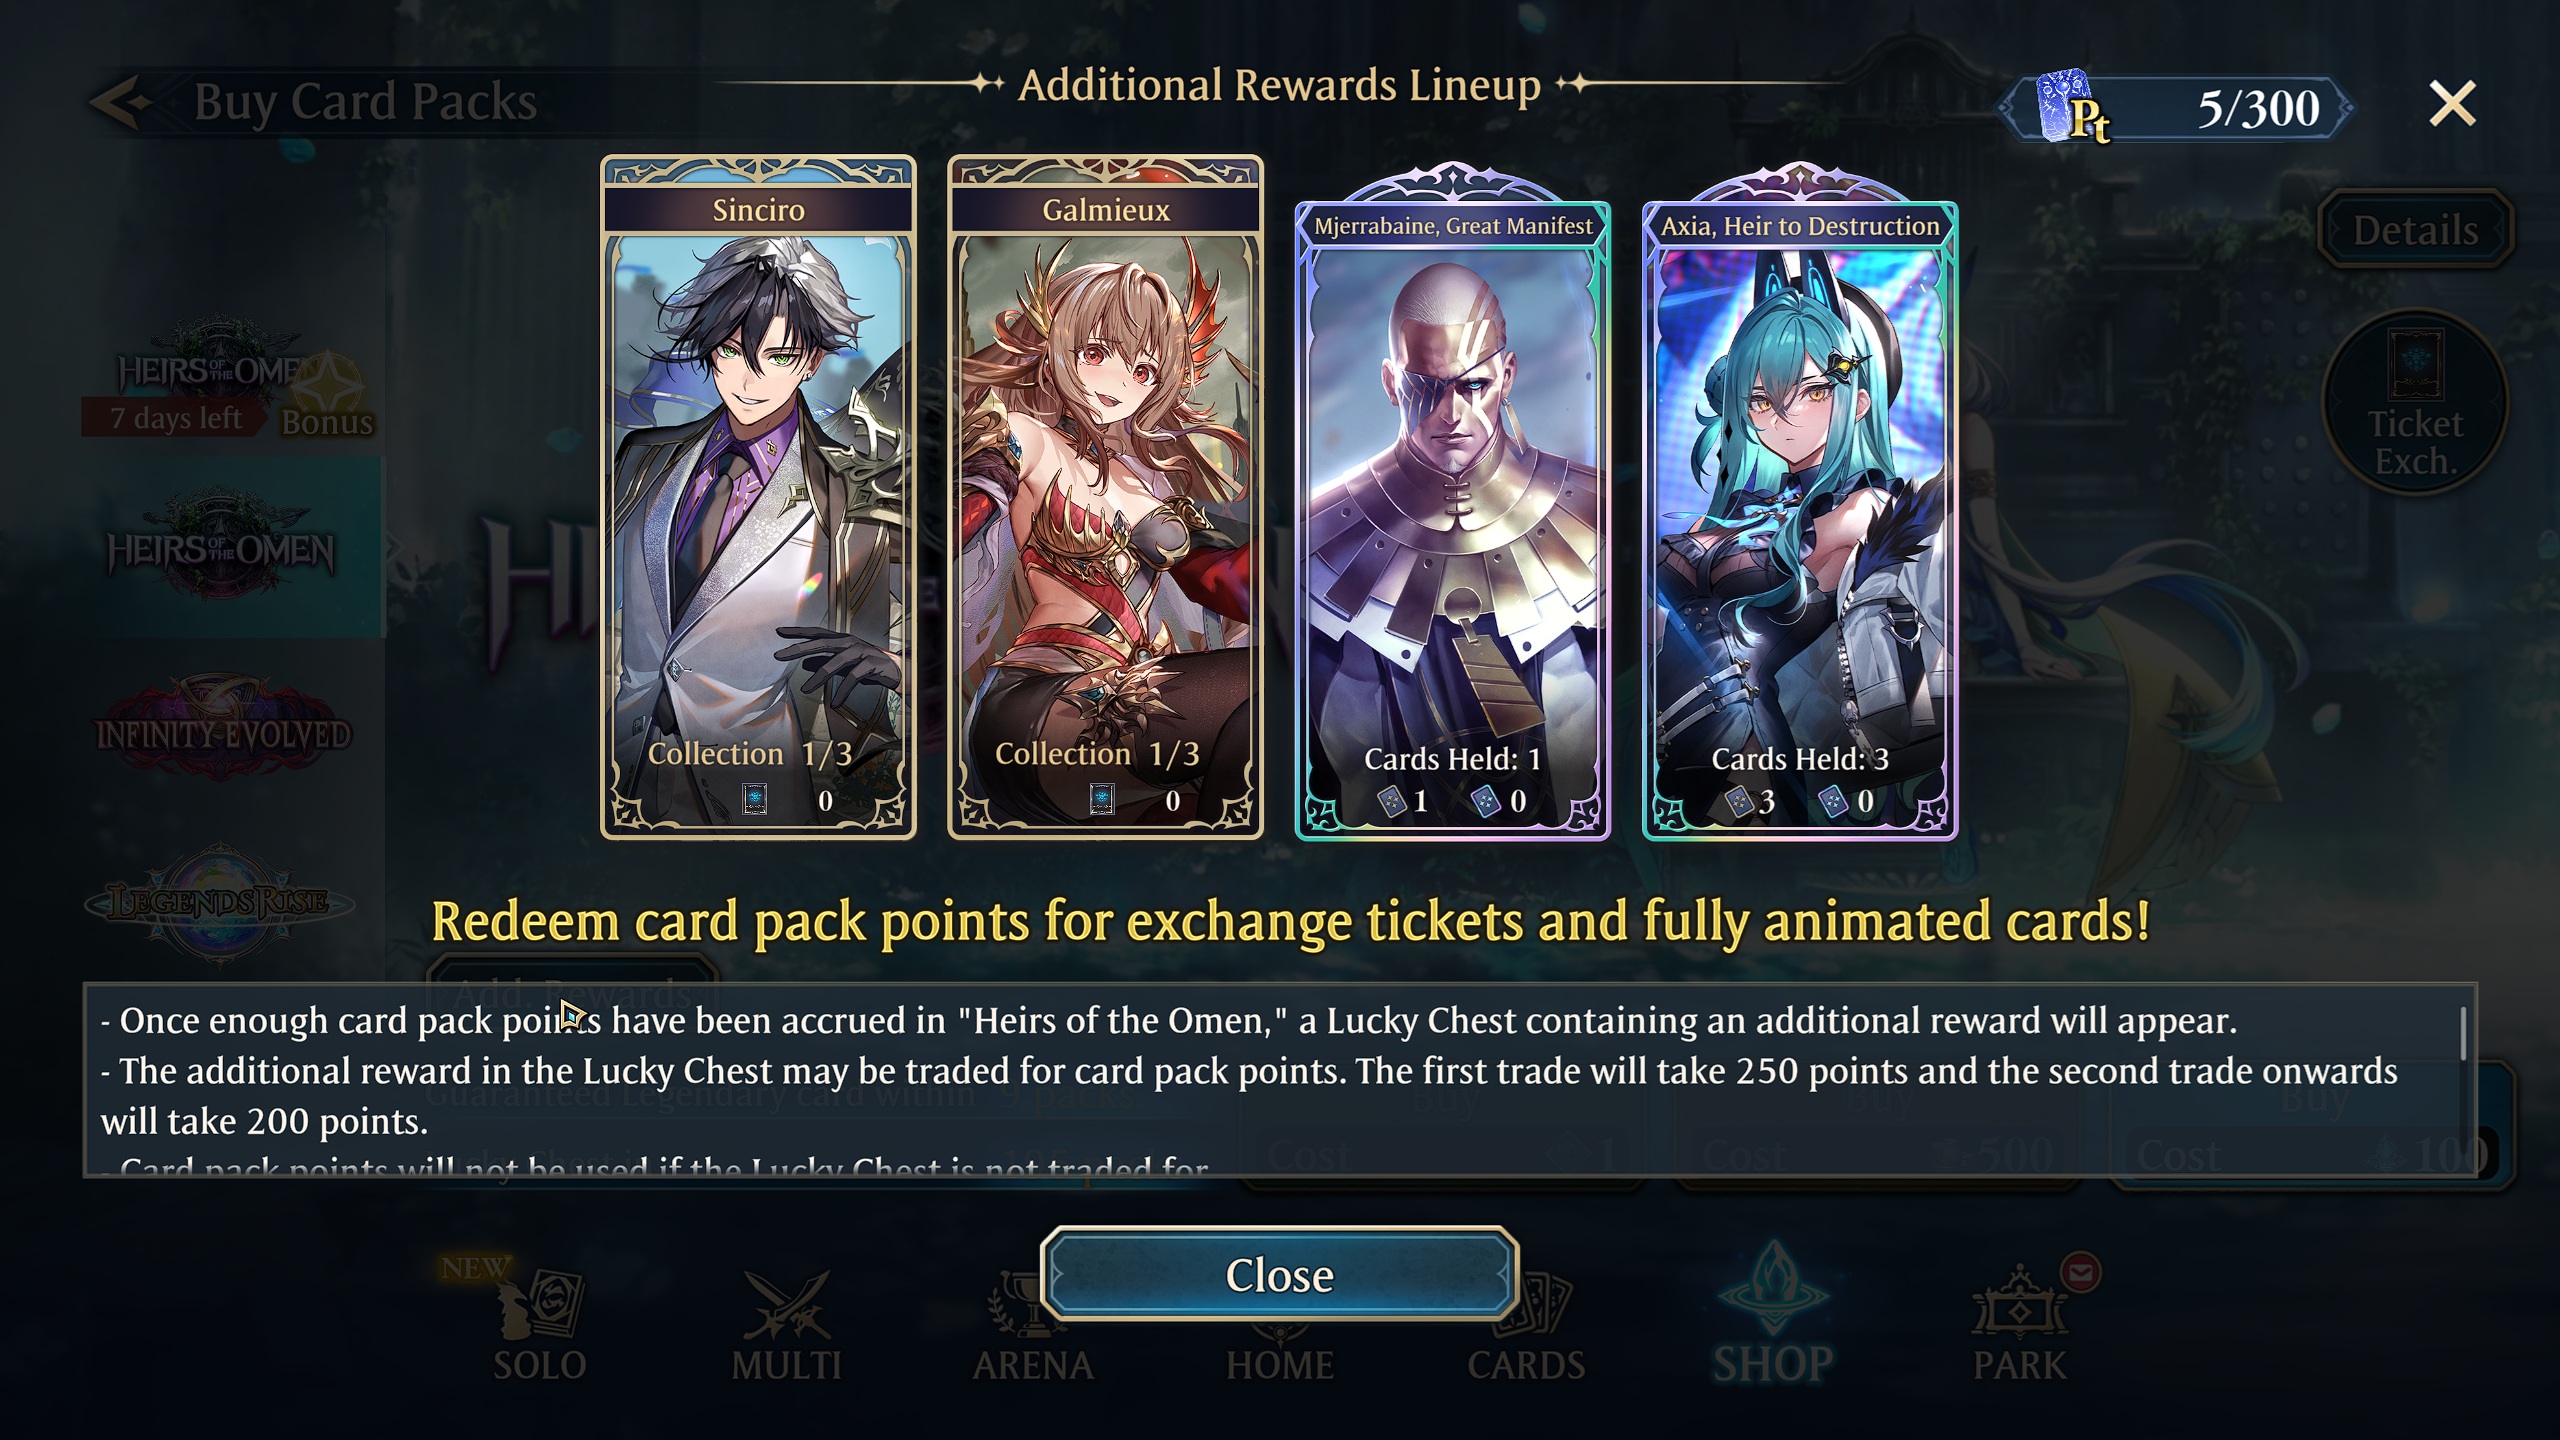The width and height of the screenshot is (2560, 1440).
Task: Click the Close button
Action: 1280,1275
